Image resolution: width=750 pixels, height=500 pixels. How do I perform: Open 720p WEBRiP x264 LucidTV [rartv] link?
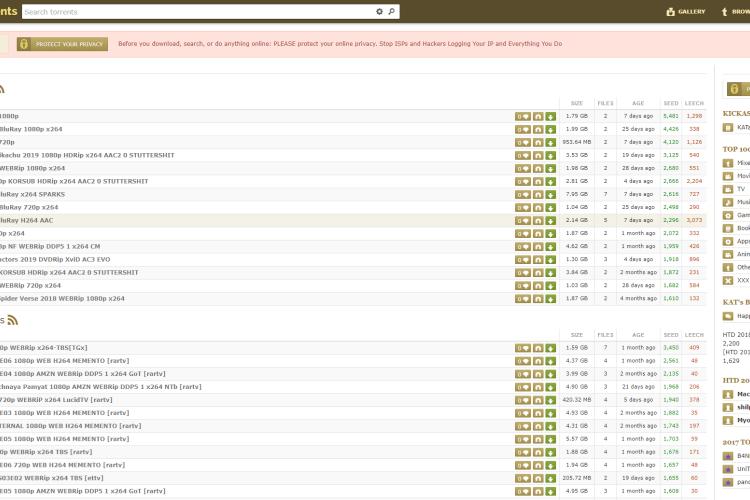point(56,400)
